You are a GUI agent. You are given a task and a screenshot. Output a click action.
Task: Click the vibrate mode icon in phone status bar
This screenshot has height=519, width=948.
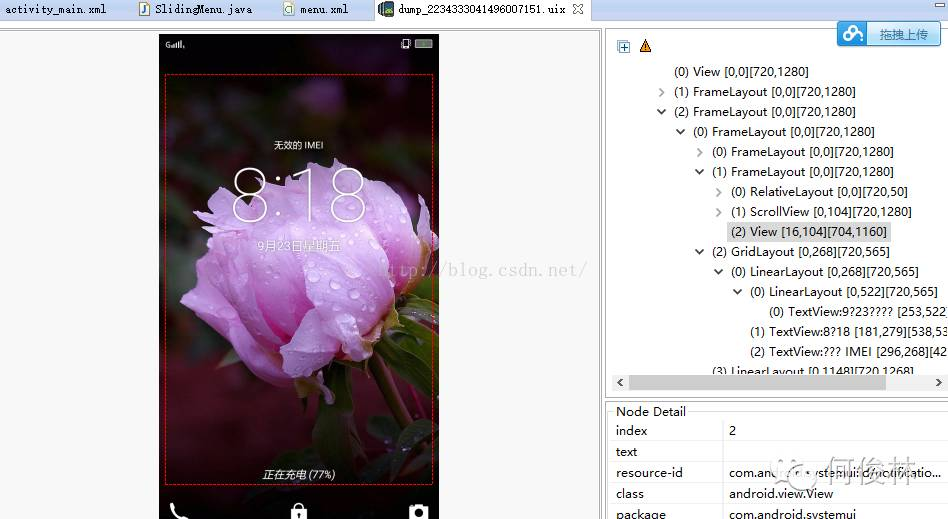pos(406,44)
